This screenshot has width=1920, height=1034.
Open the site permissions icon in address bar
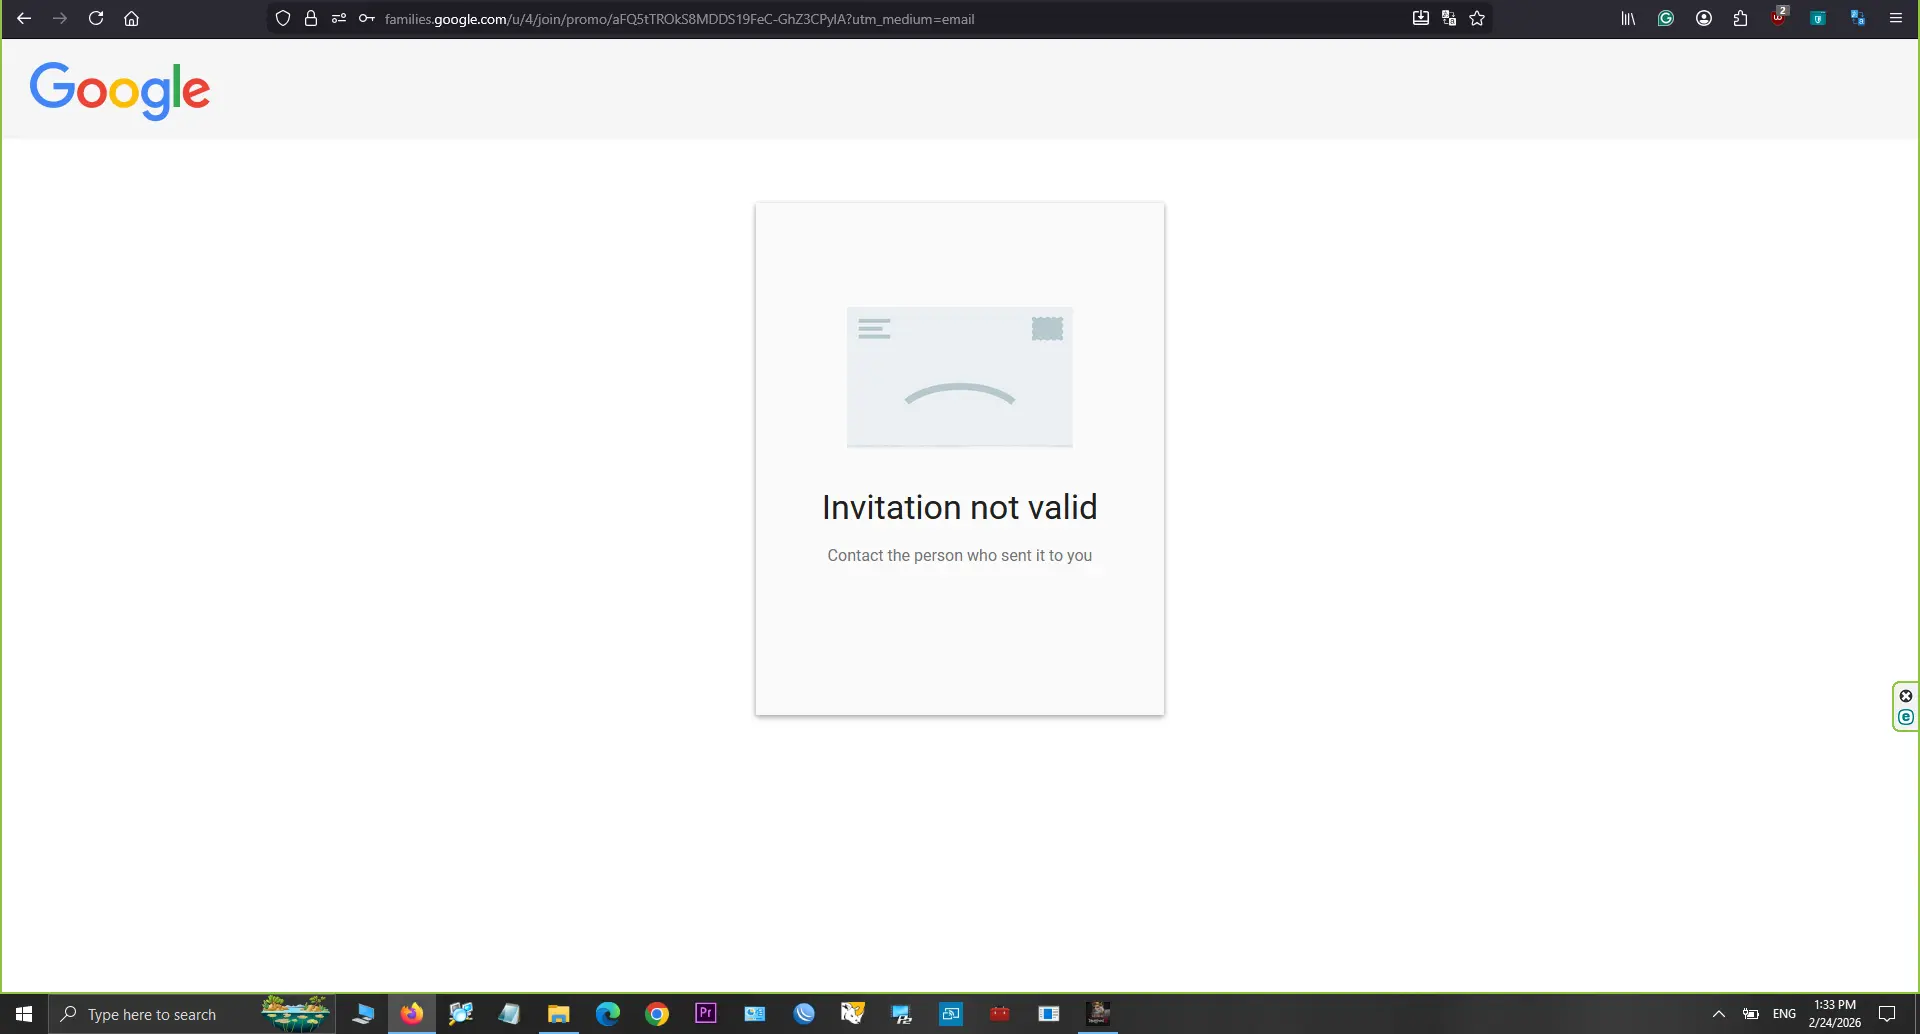coord(339,18)
